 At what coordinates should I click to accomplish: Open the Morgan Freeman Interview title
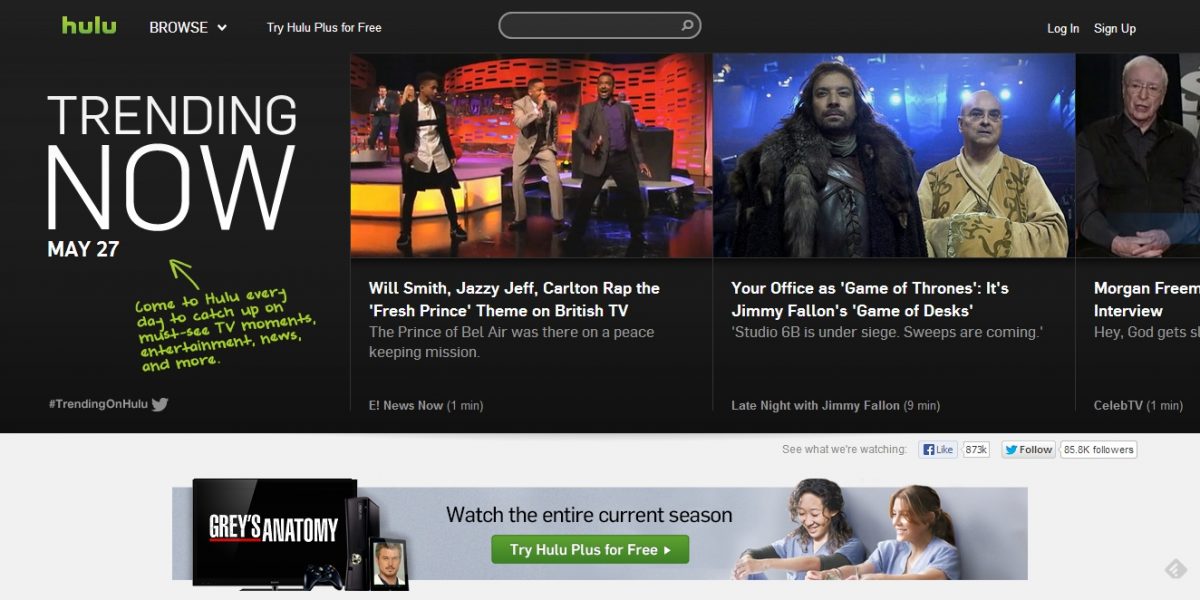(1146, 299)
